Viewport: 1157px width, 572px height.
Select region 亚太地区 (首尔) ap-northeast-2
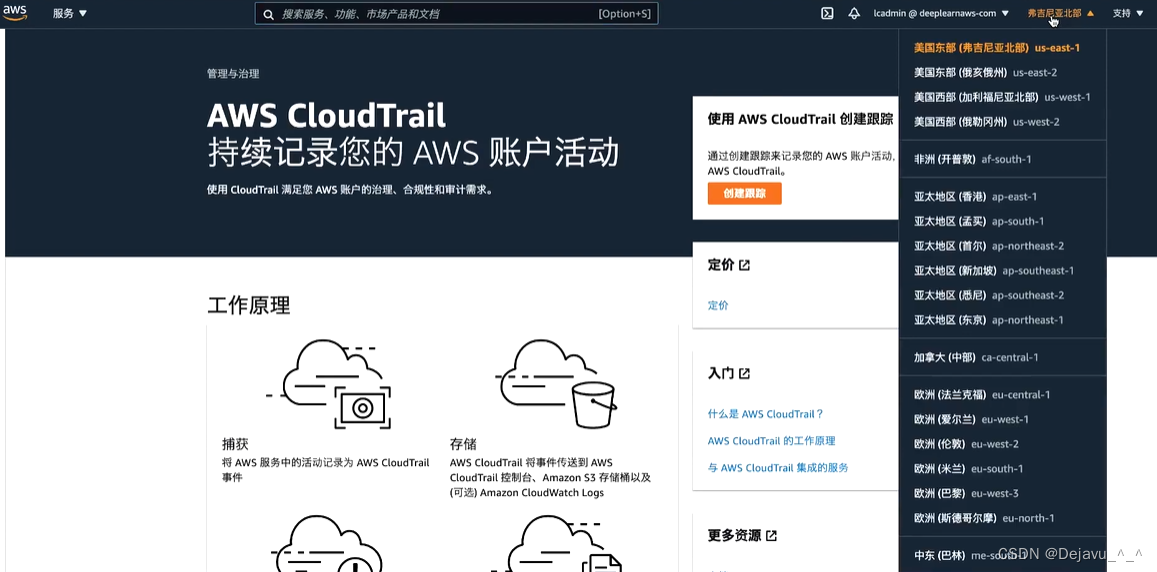point(989,246)
